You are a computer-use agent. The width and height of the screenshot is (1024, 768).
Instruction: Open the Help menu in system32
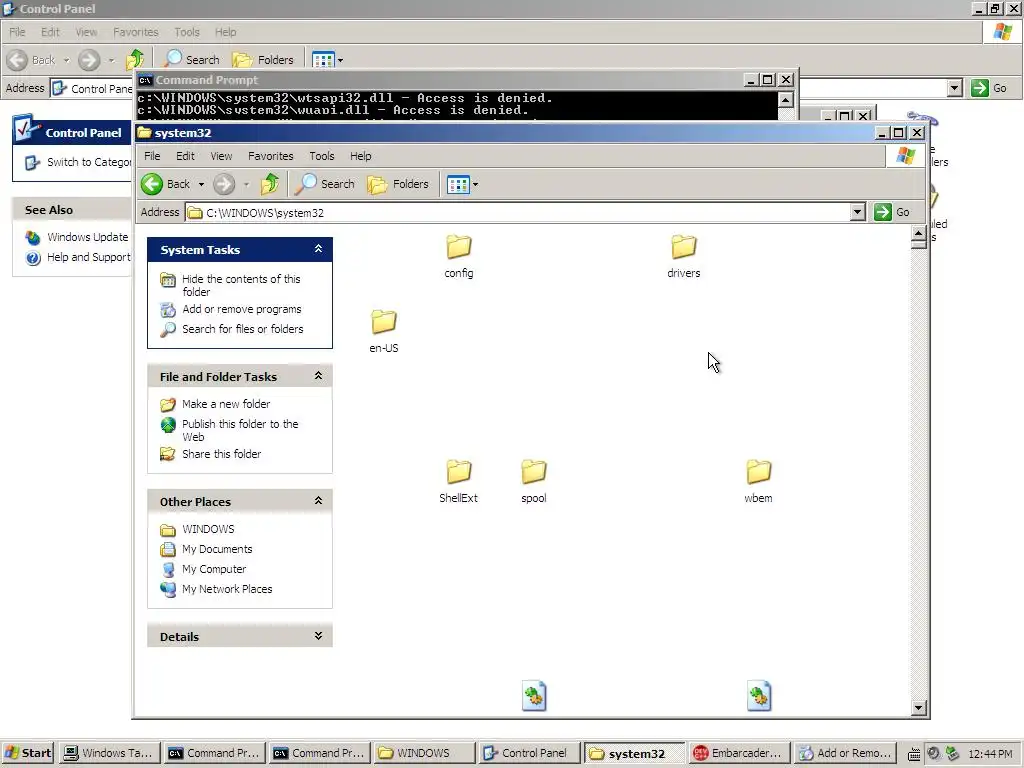tap(360, 156)
